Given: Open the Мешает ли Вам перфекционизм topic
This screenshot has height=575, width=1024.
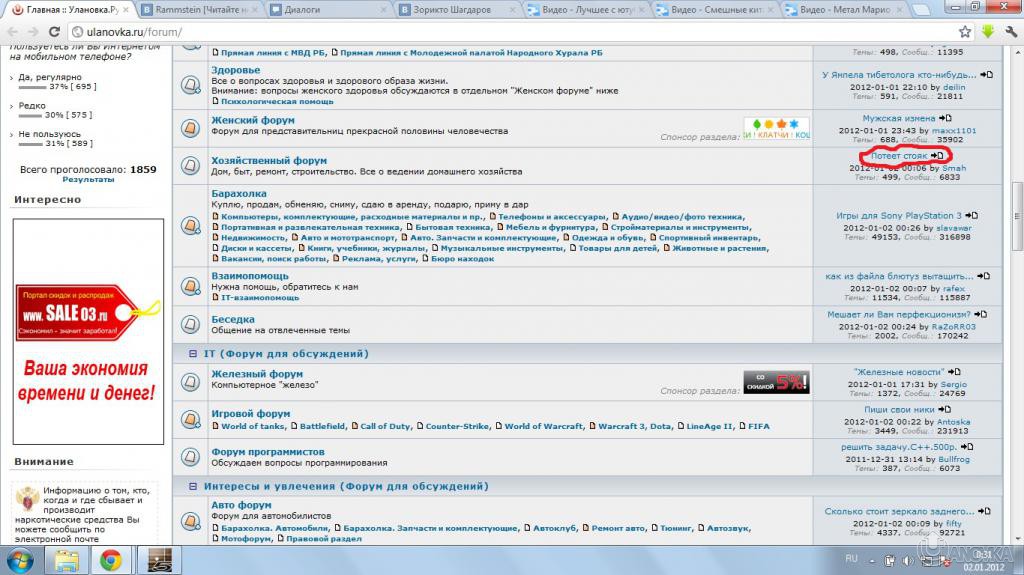Looking at the screenshot, I should 899,314.
